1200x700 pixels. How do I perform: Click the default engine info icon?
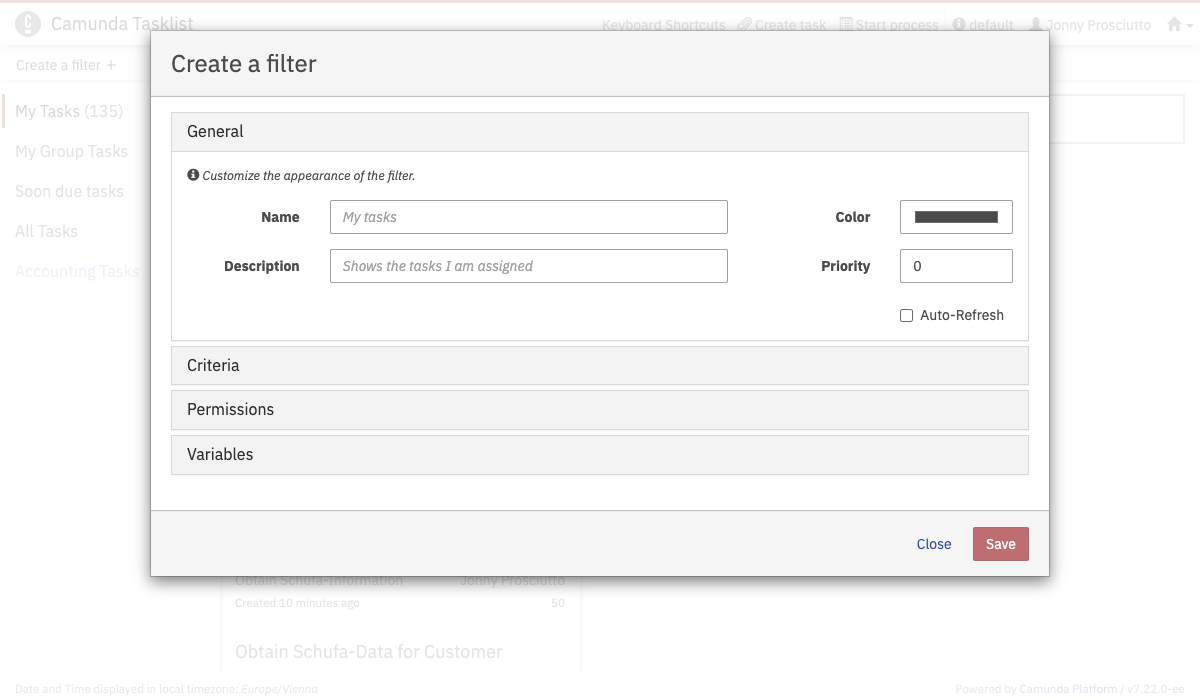pos(959,25)
